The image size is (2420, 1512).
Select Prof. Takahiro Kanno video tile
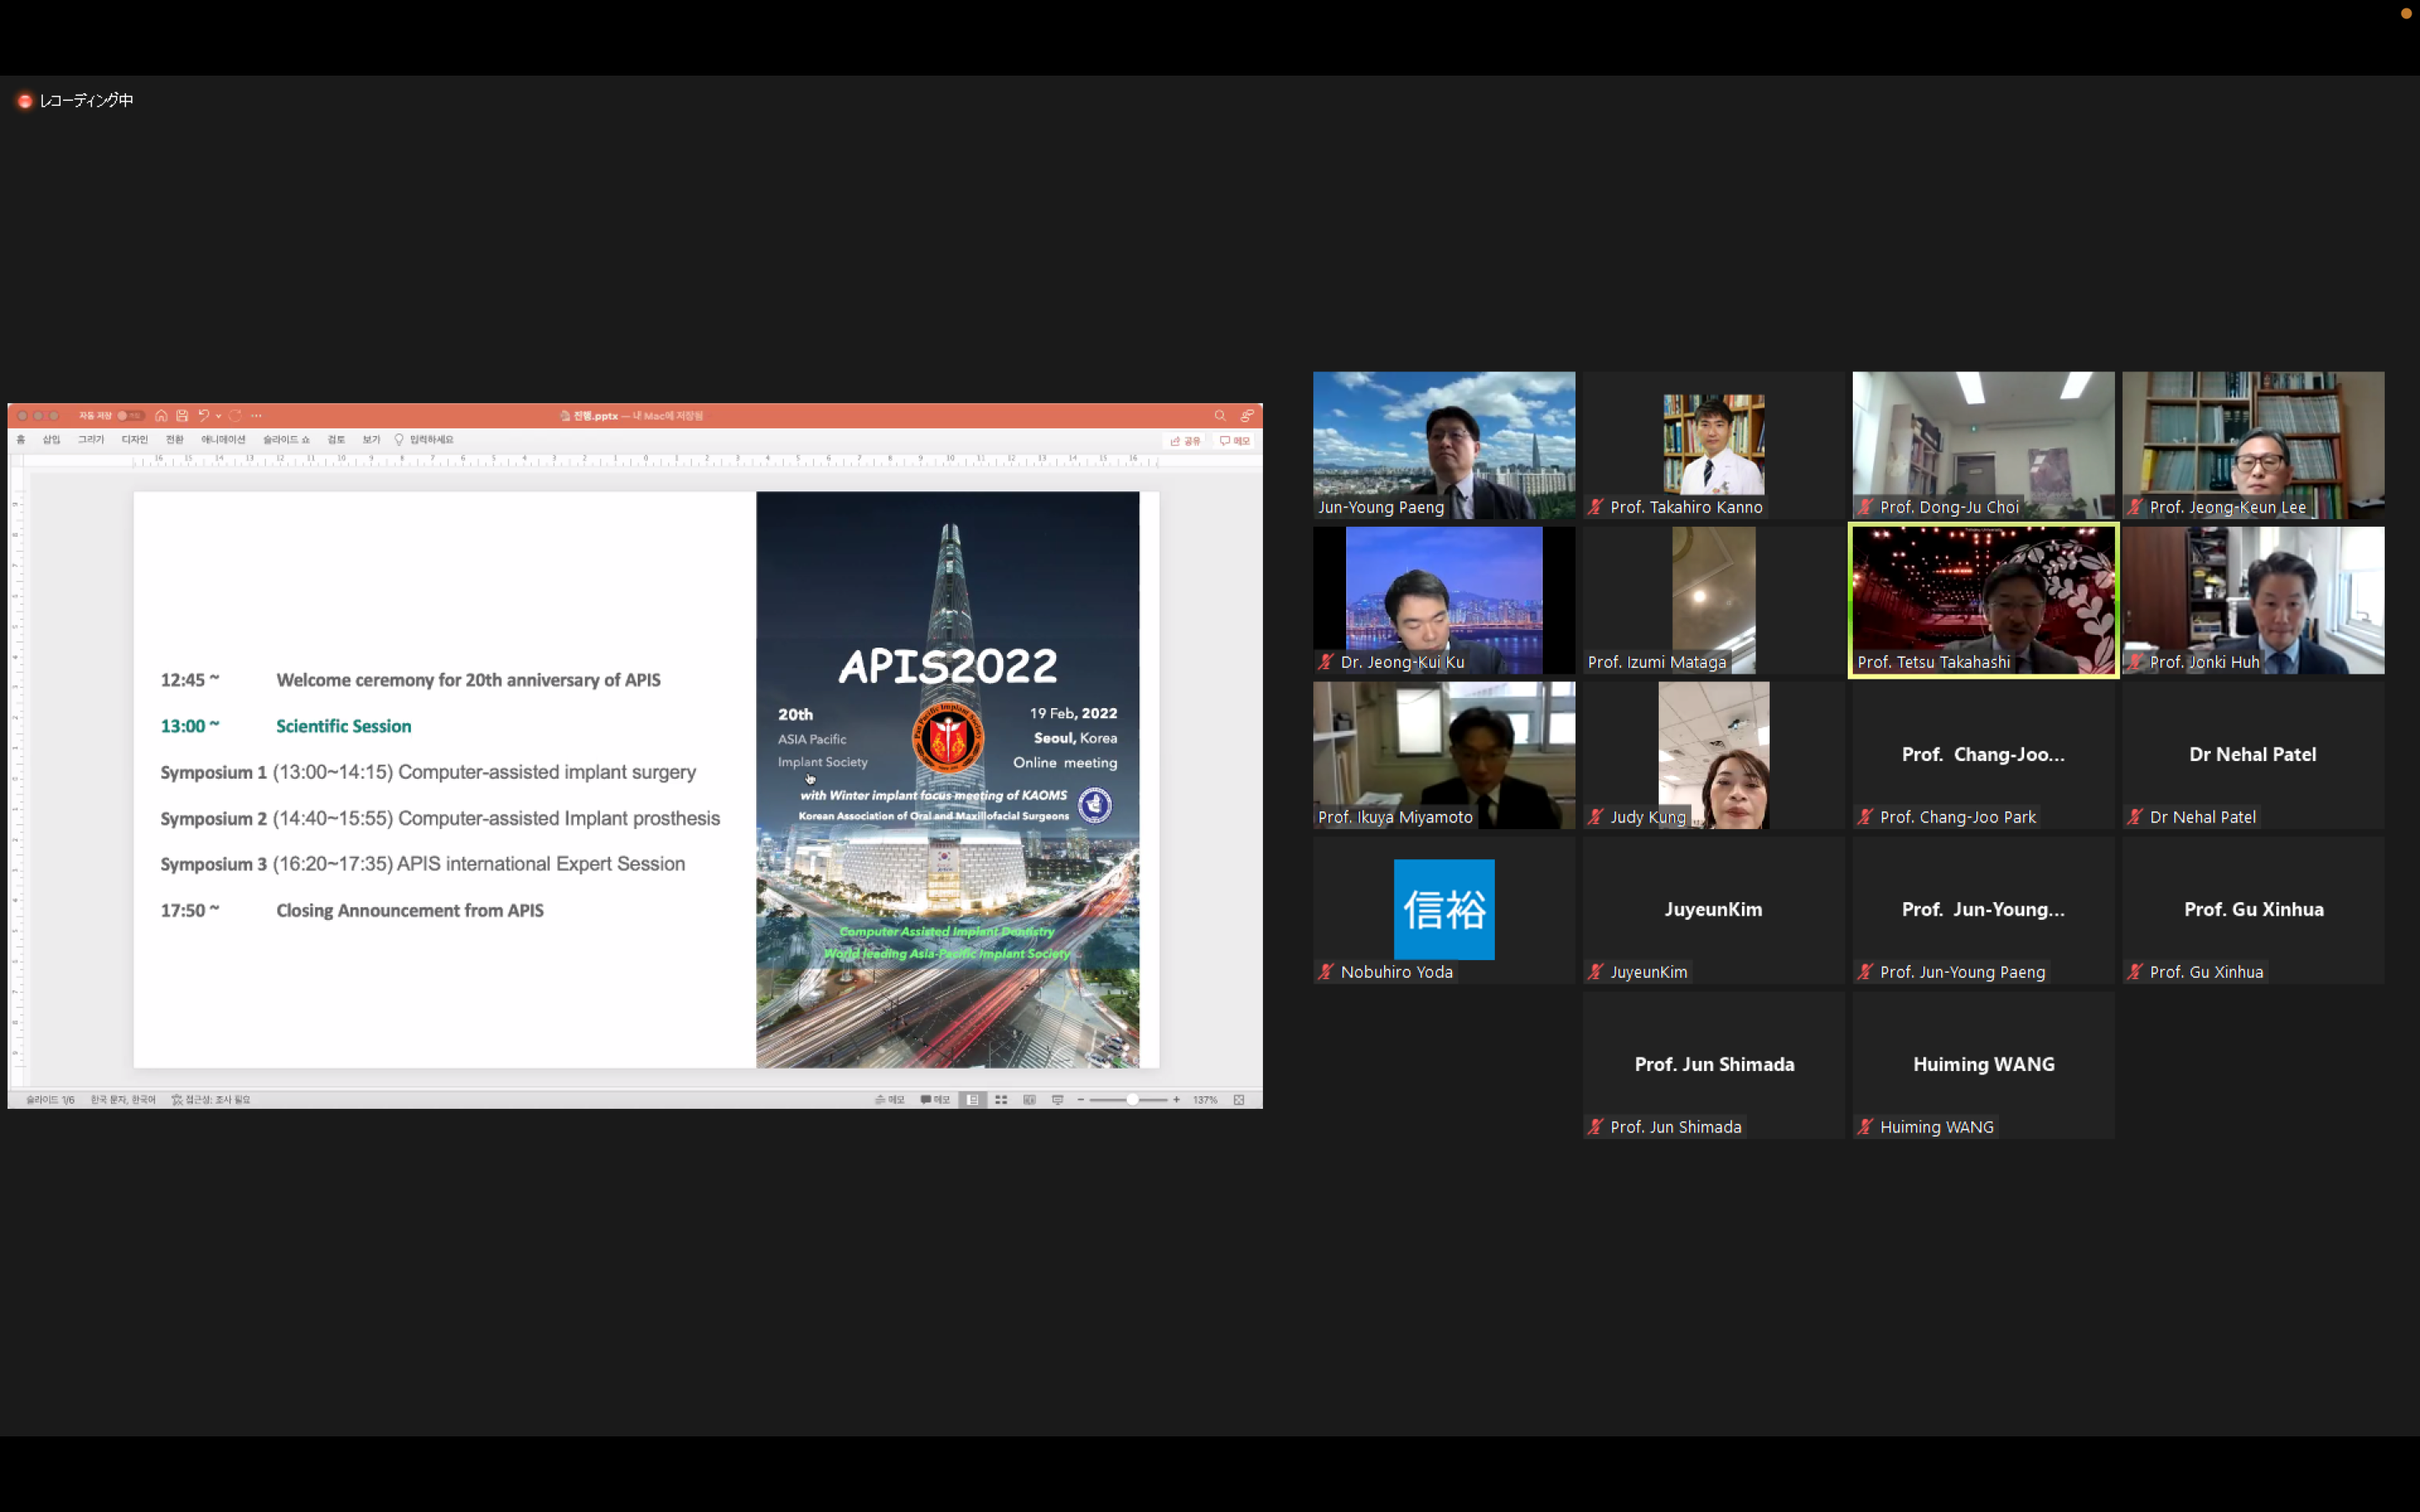pyautogui.click(x=1713, y=445)
